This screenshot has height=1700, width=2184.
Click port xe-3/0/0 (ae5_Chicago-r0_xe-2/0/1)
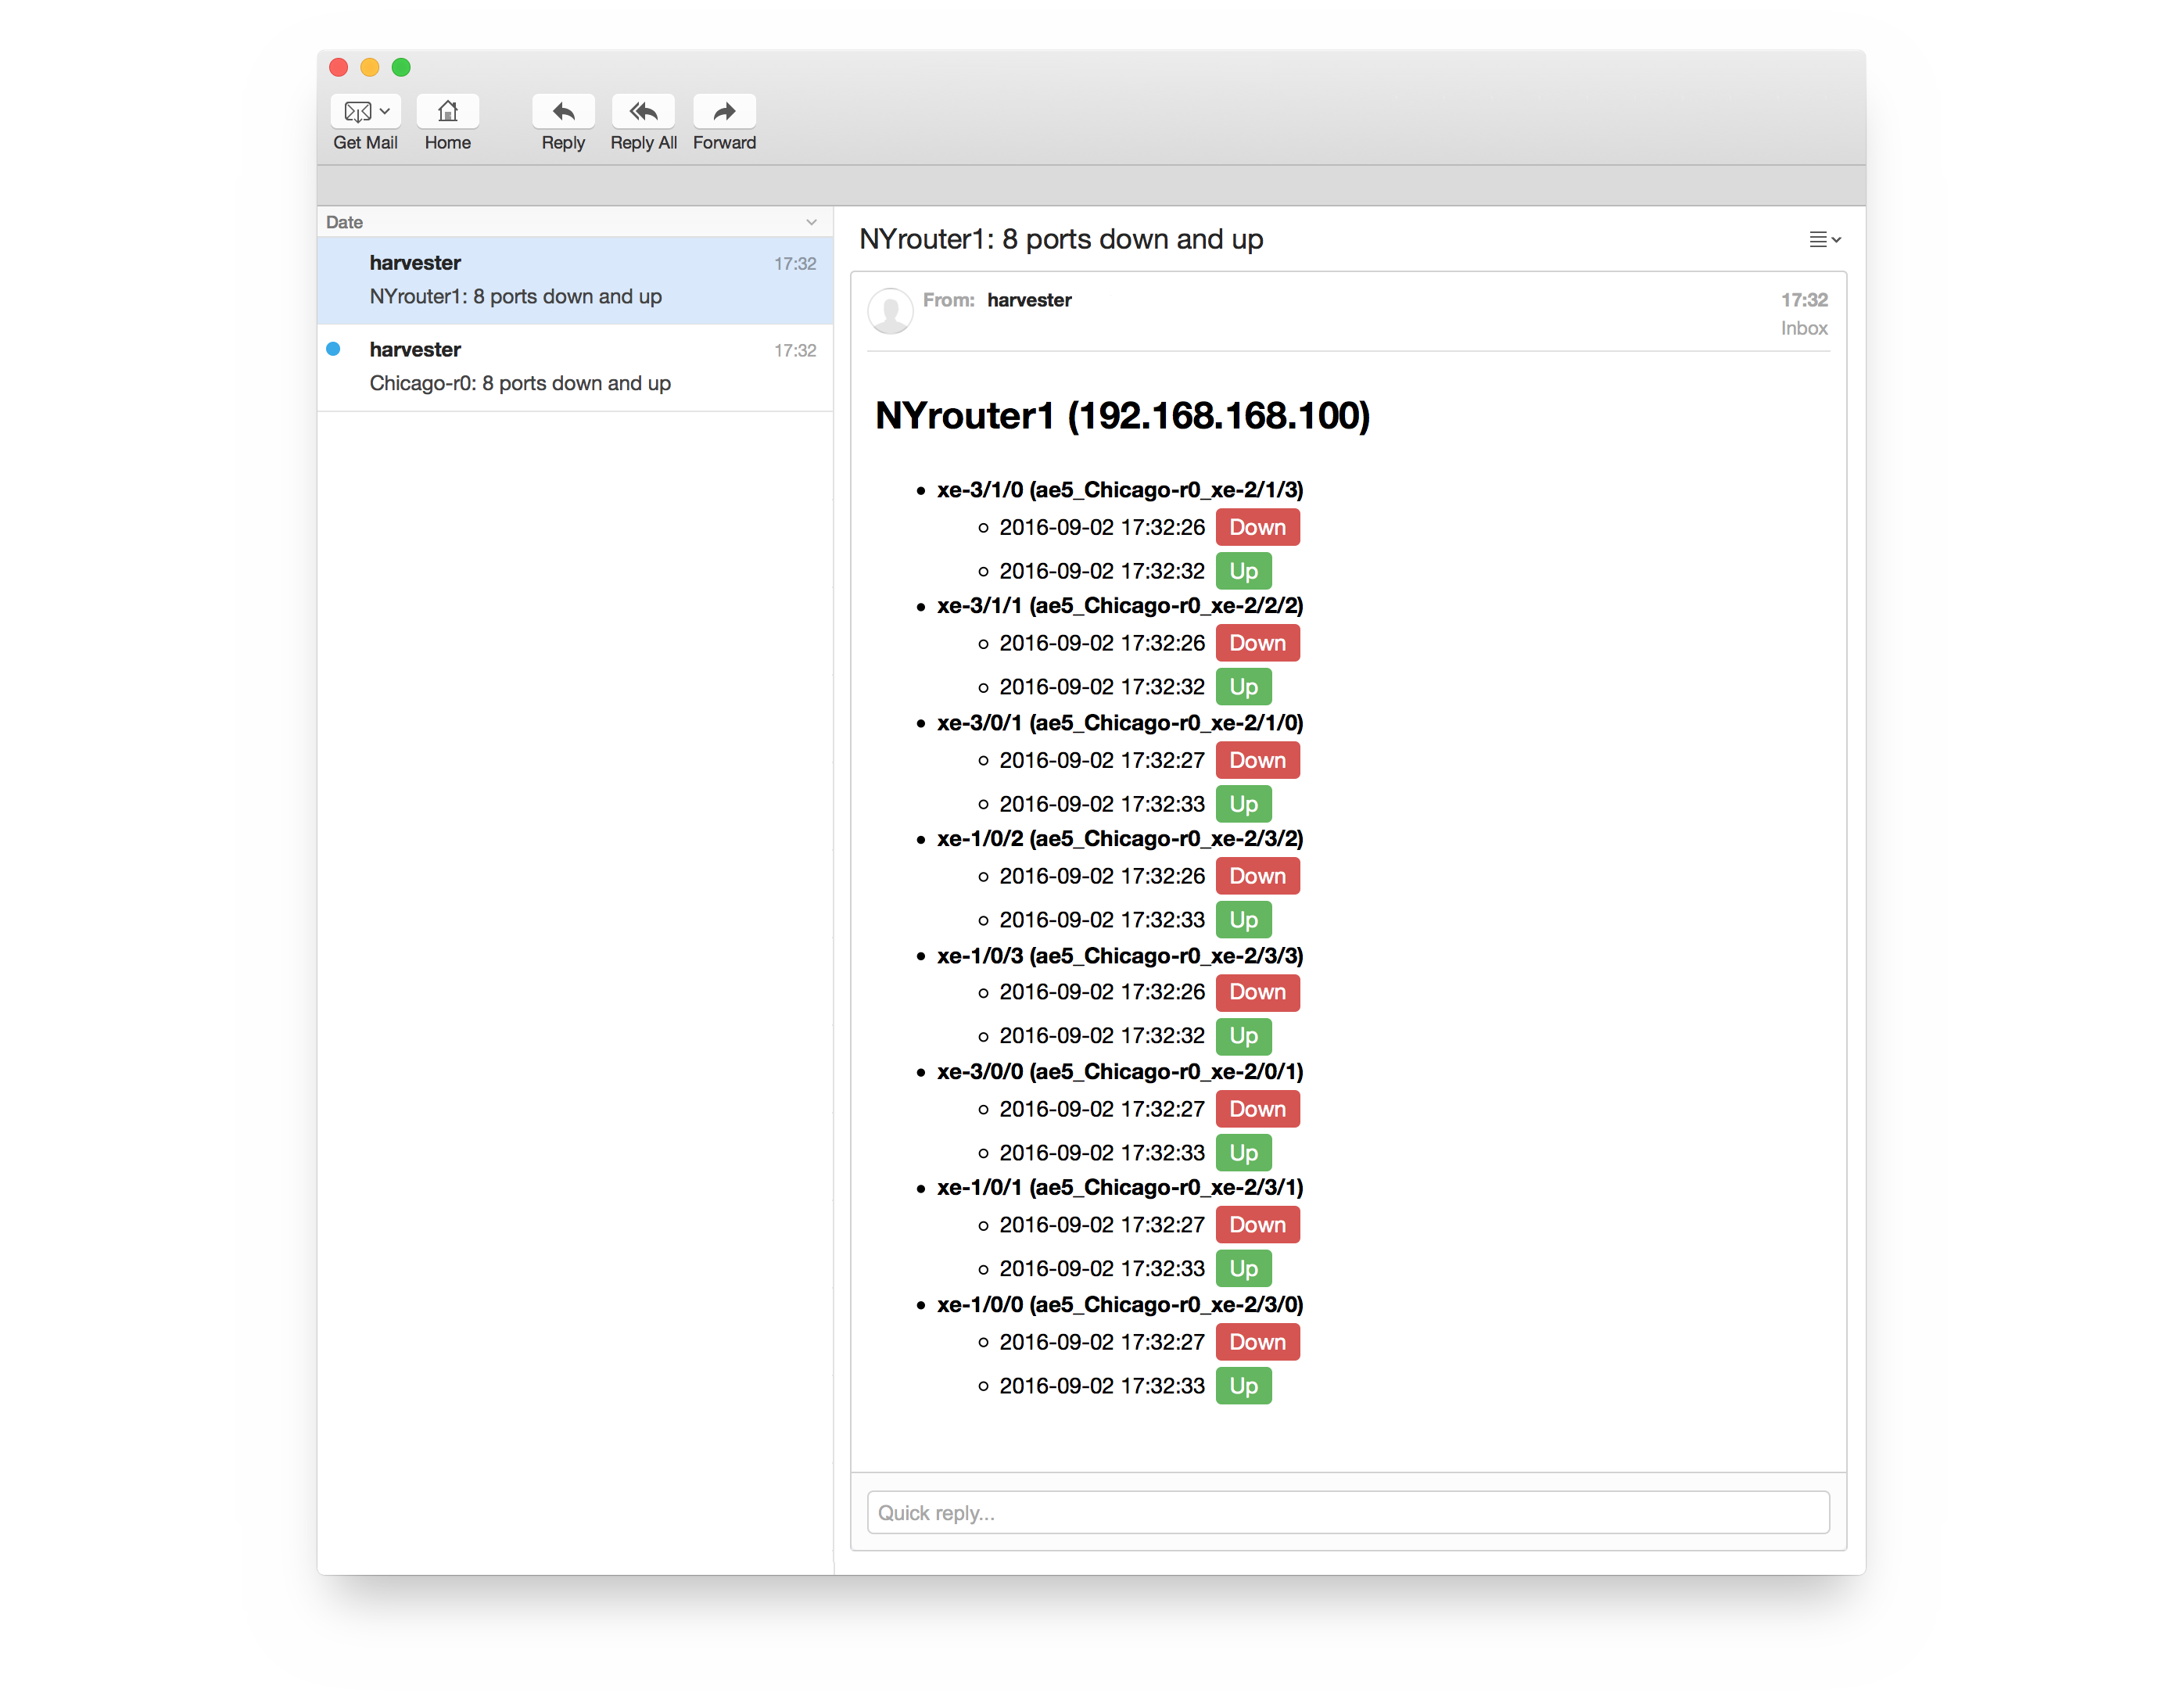click(x=1120, y=1072)
